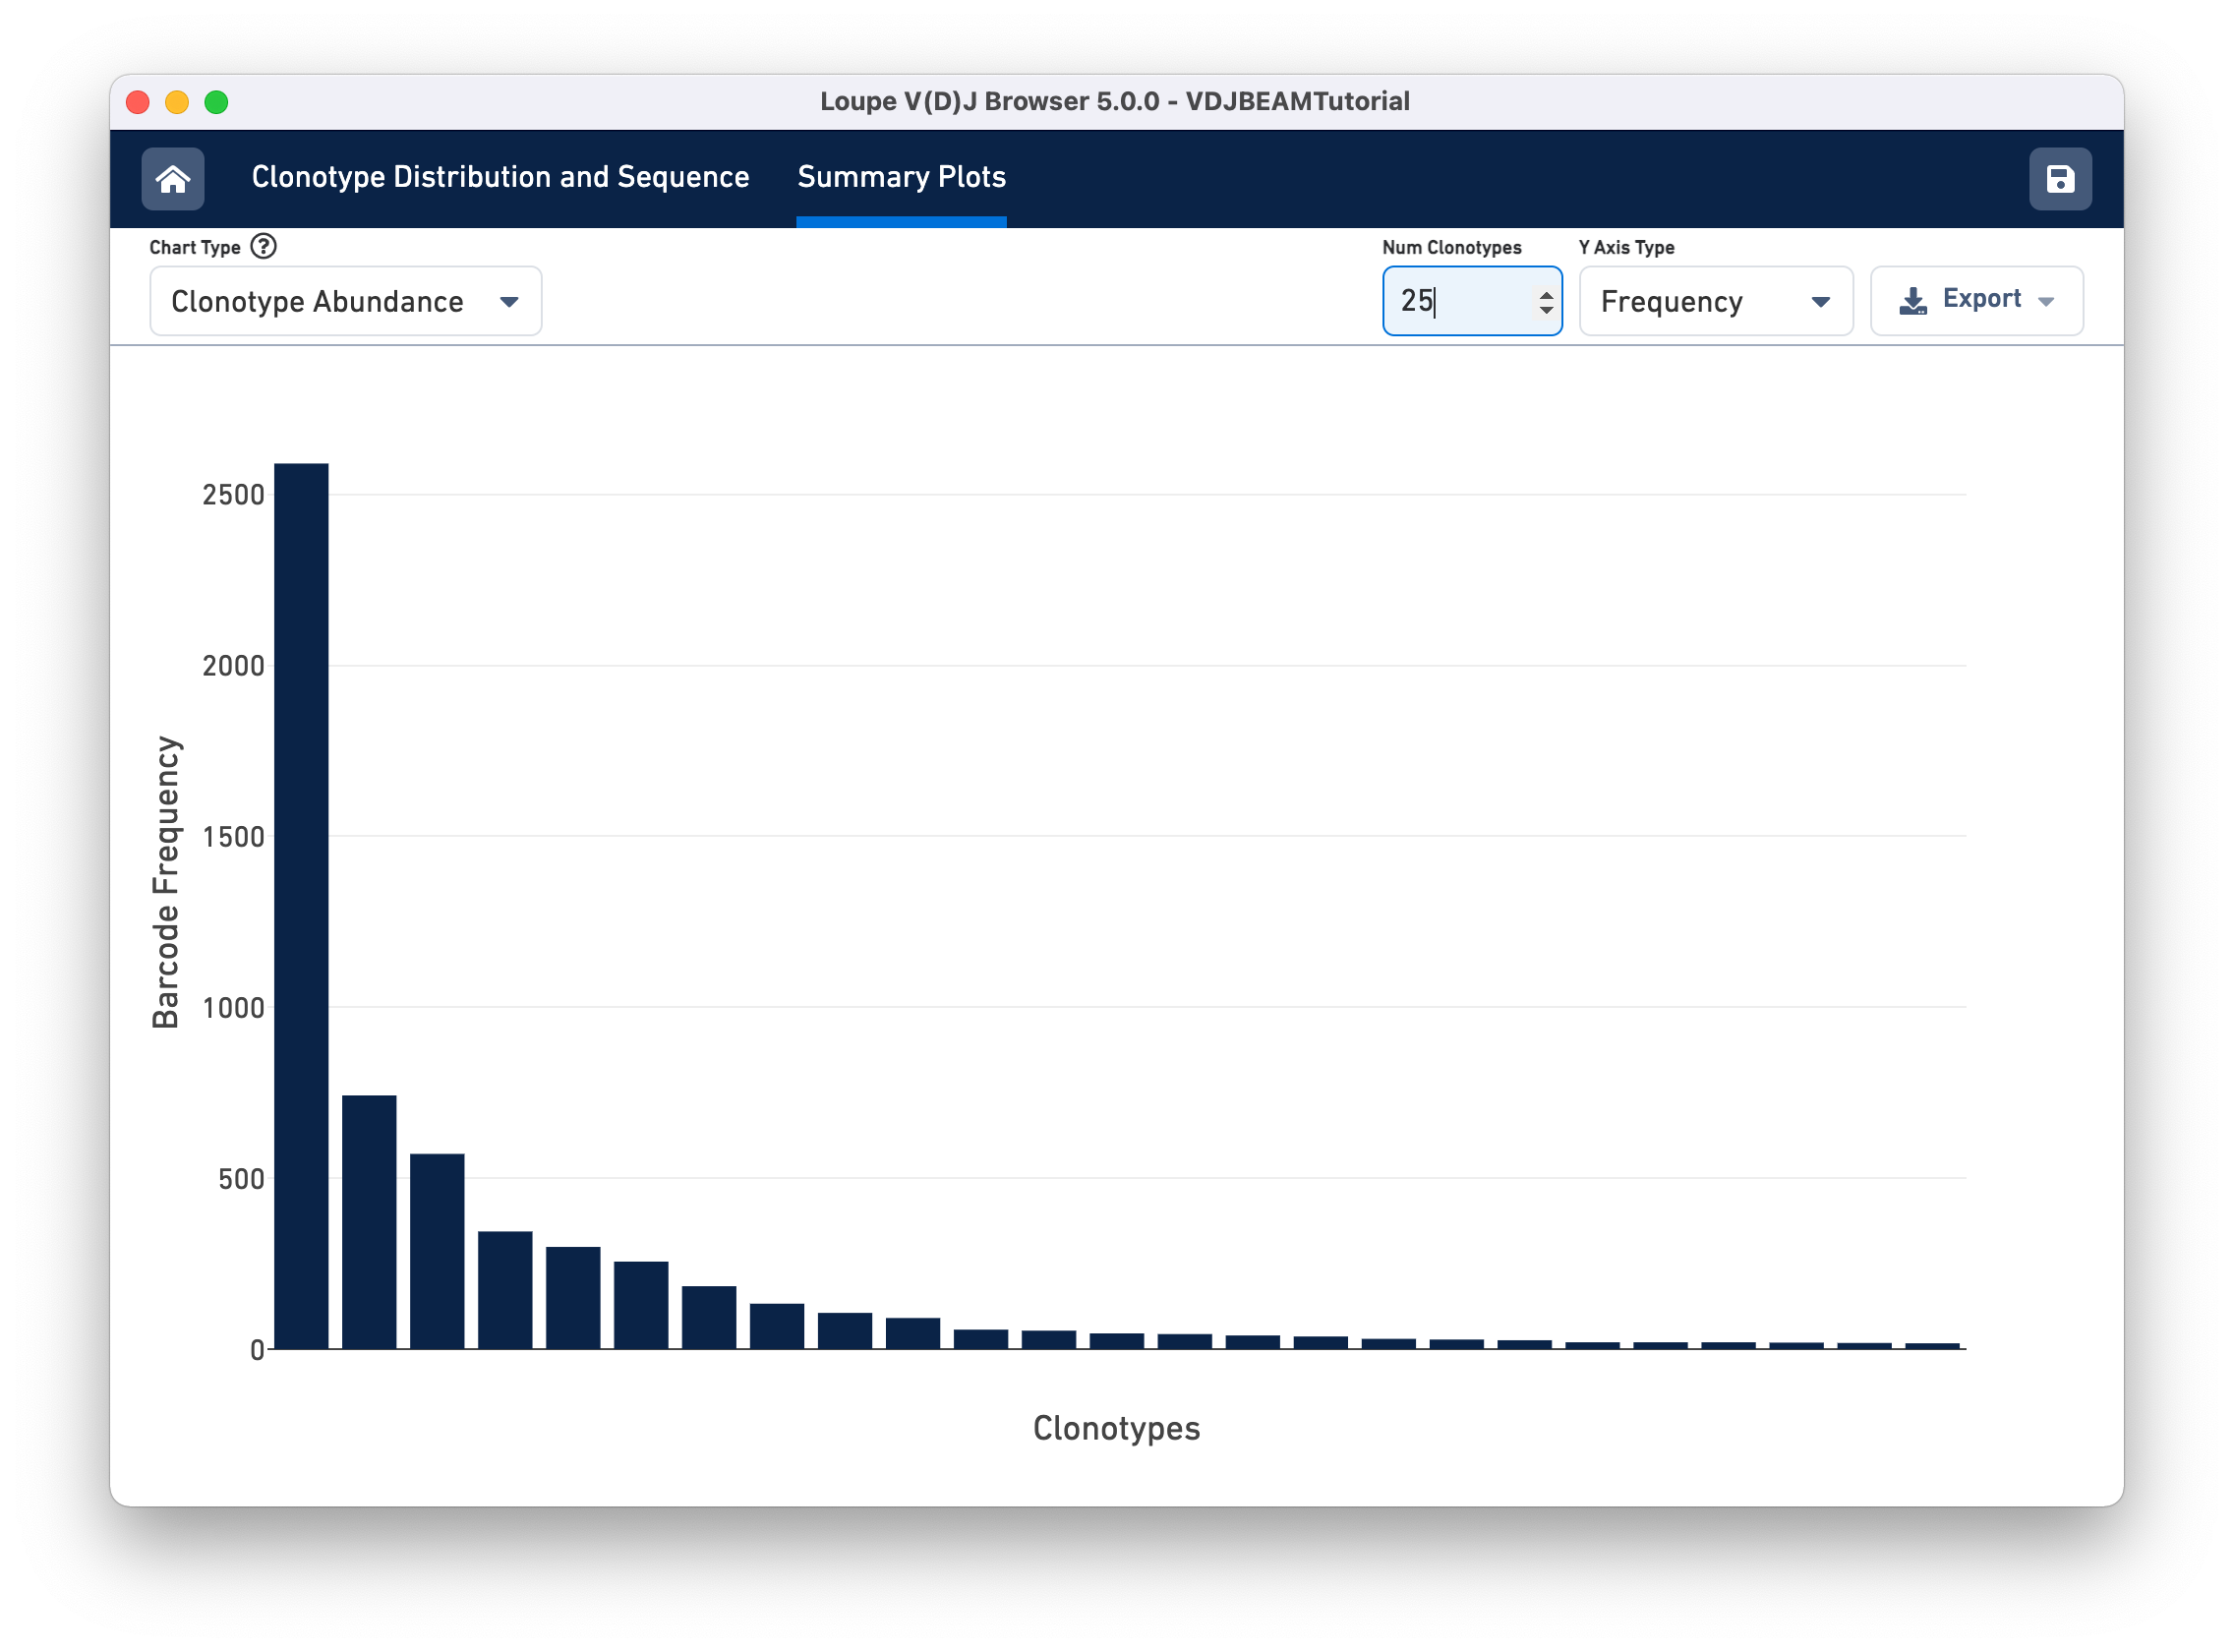Click the Num Clonotypes stepper down arrow
This screenshot has width=2234, height=1652.
click(1545, 310)
